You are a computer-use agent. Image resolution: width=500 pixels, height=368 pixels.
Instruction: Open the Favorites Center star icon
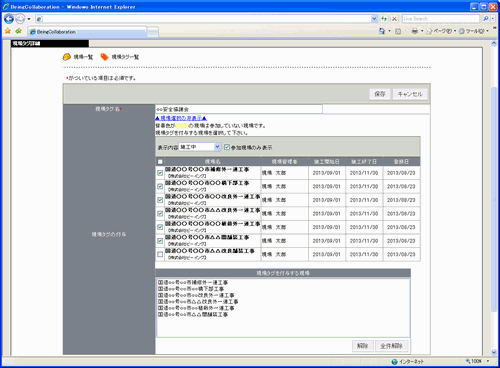(8, 31)
